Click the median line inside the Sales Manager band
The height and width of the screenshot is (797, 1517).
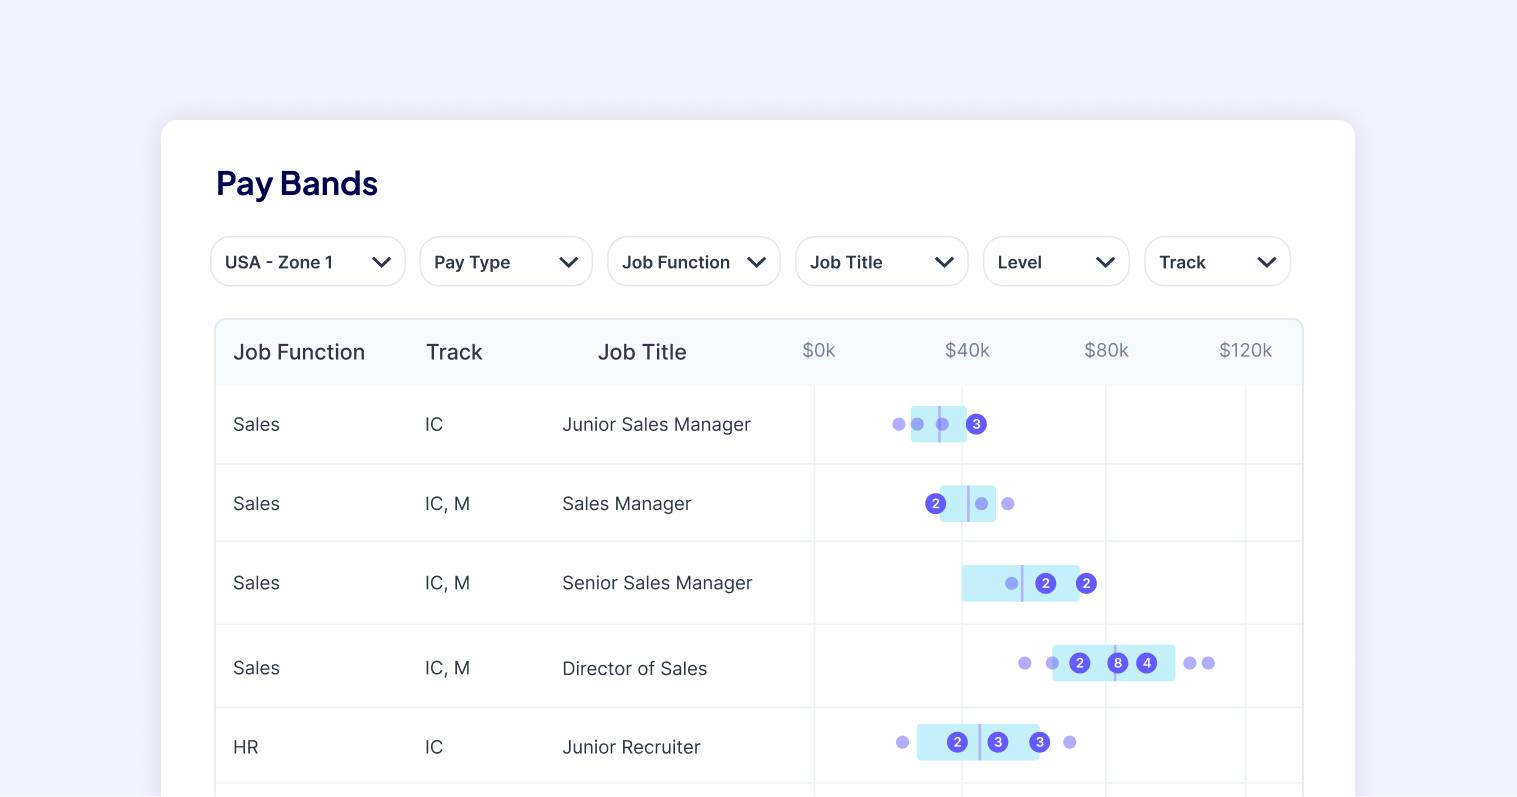pyautogui.click(x=968, y=503)
